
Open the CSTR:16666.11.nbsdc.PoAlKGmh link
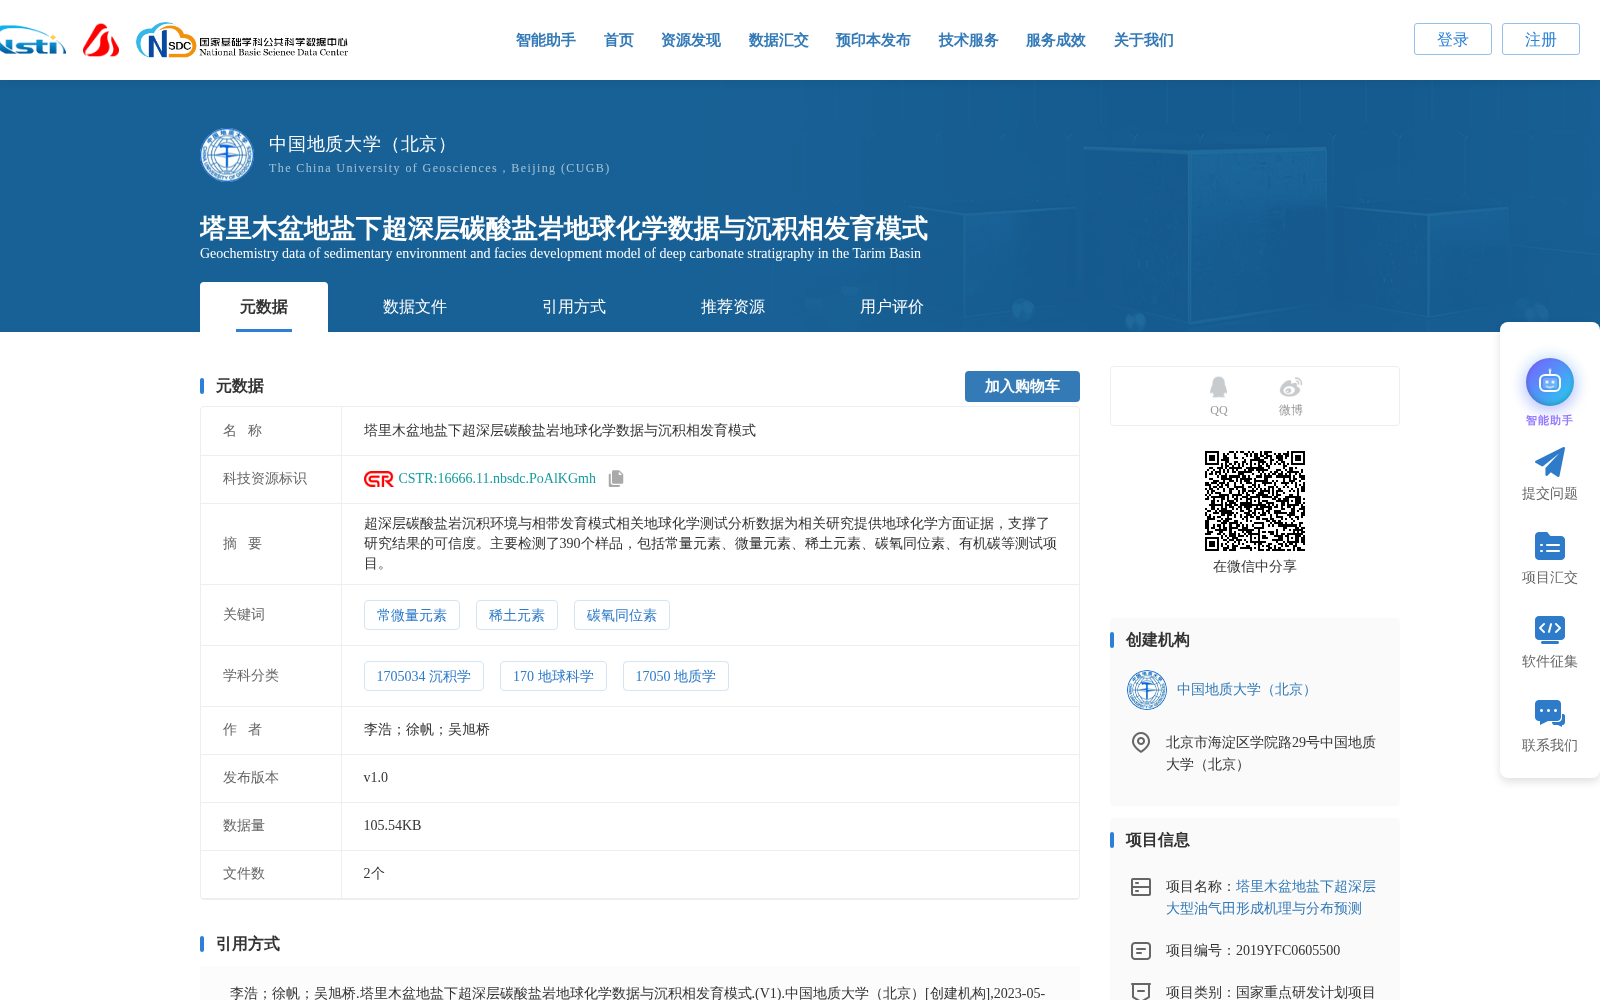coord(497,479)
